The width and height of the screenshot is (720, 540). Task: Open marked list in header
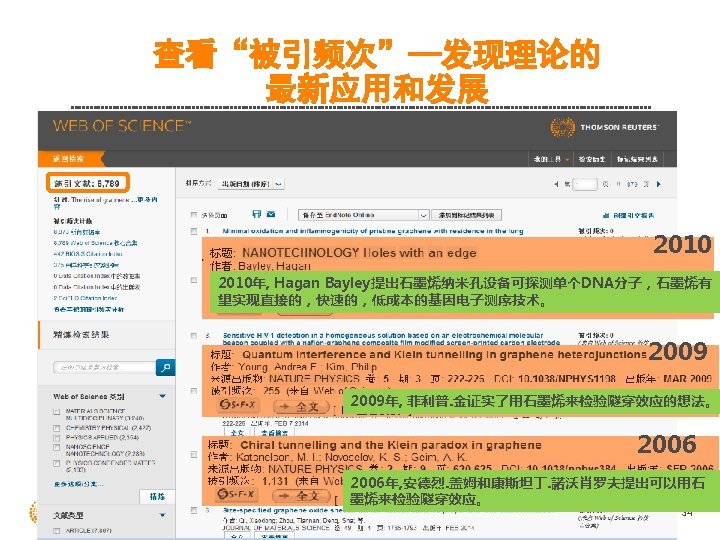[637, 159]
